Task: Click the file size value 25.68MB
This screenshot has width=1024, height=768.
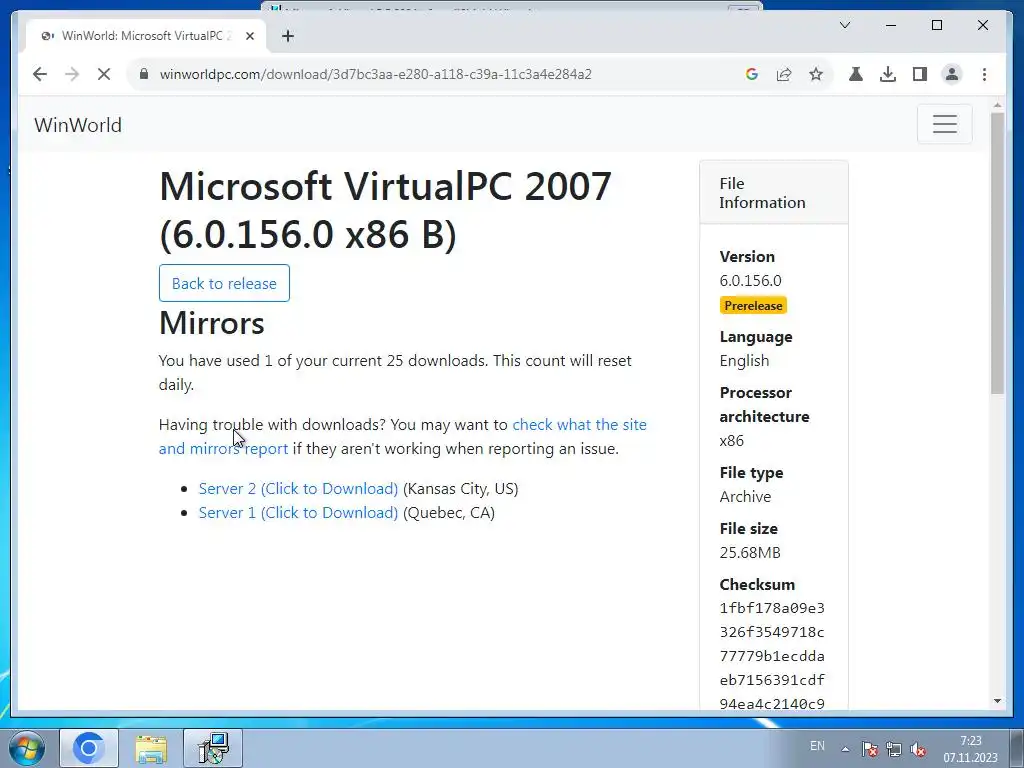Action: point(750,552)
